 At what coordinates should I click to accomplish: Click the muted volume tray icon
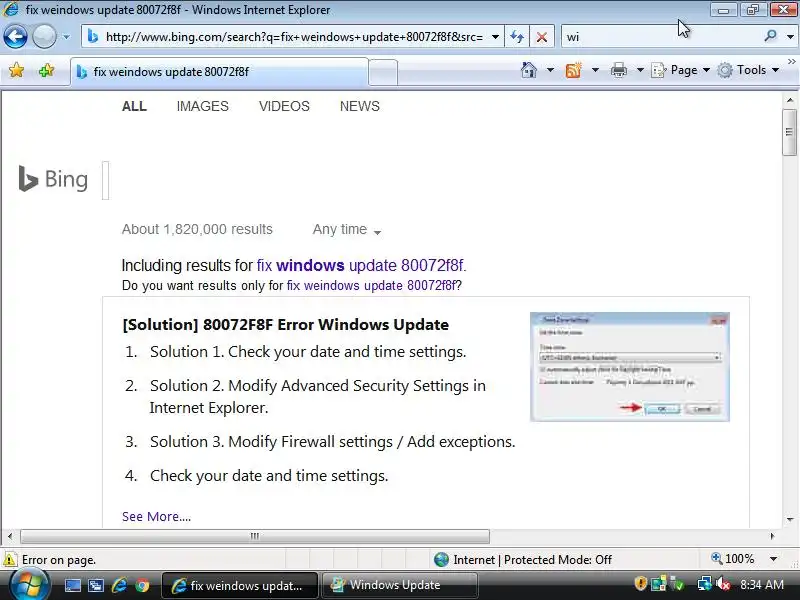pyautogui.click(x=723, y=584)
